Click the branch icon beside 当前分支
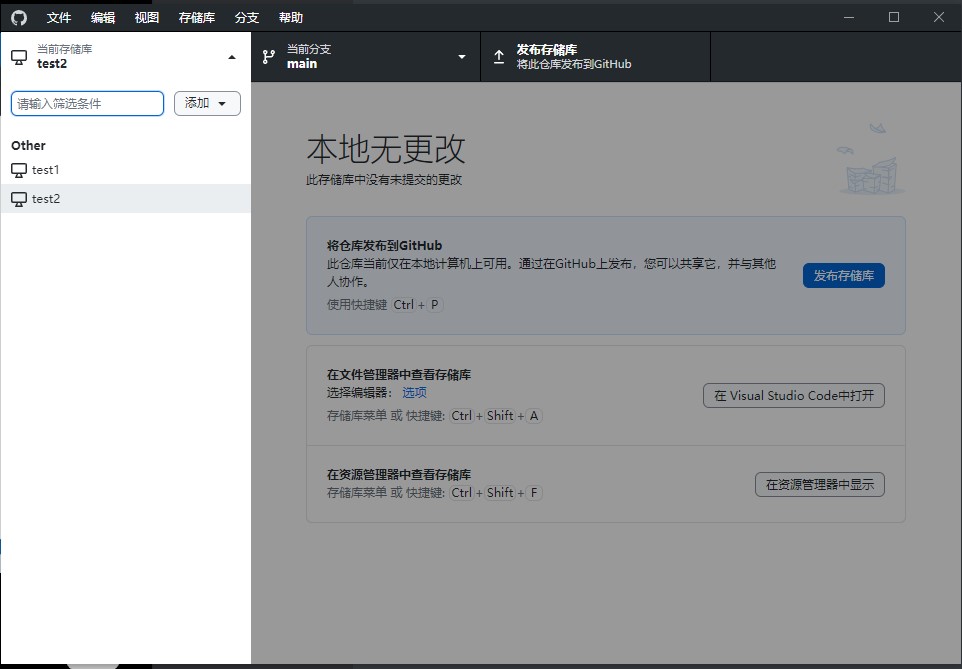The width and height of the screenshot is (962, 669). coord(268,57)
